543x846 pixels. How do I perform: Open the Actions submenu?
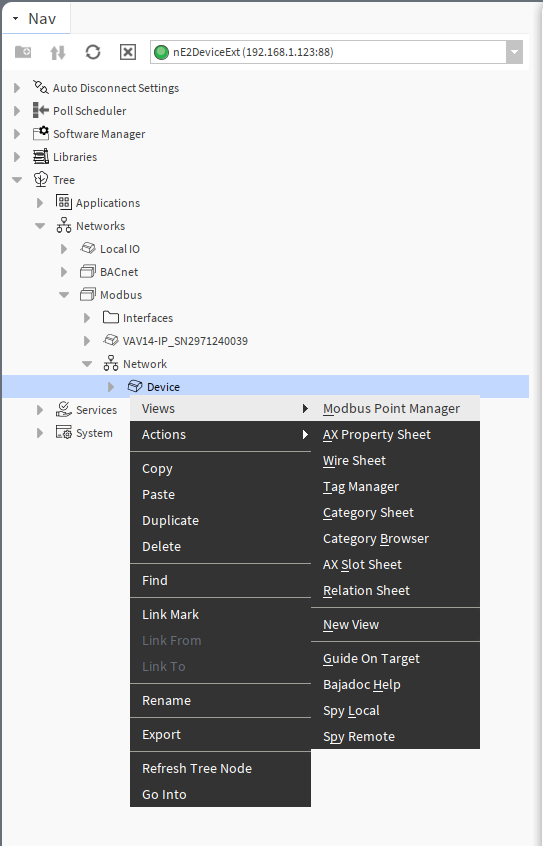(x=220, y=434)
